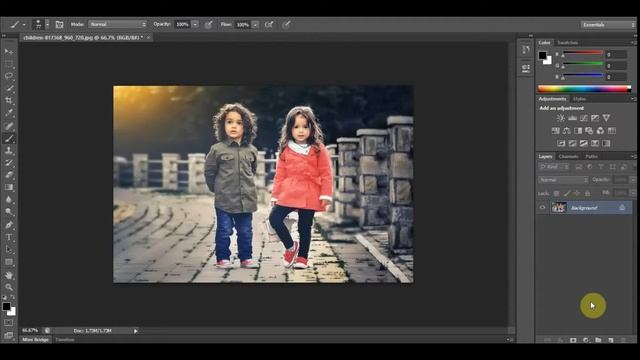Viewport: 640px width, 360px height.
Task: Select the Eyedropper tool
Action: coord(9,113)
